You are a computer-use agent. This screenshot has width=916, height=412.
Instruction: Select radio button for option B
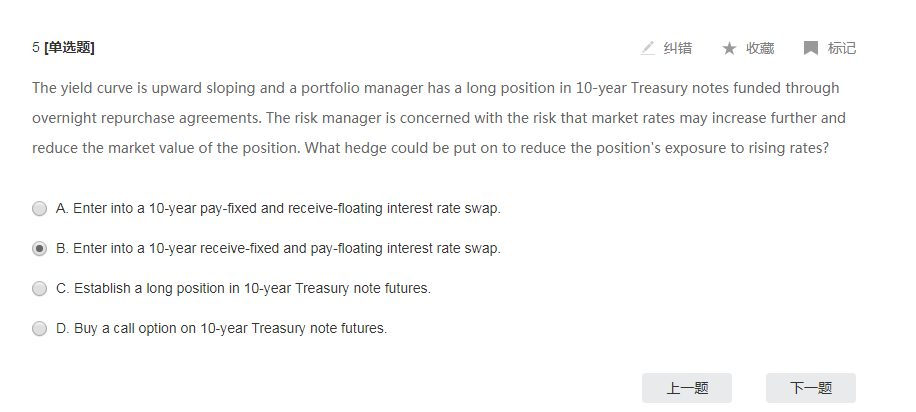39,249
